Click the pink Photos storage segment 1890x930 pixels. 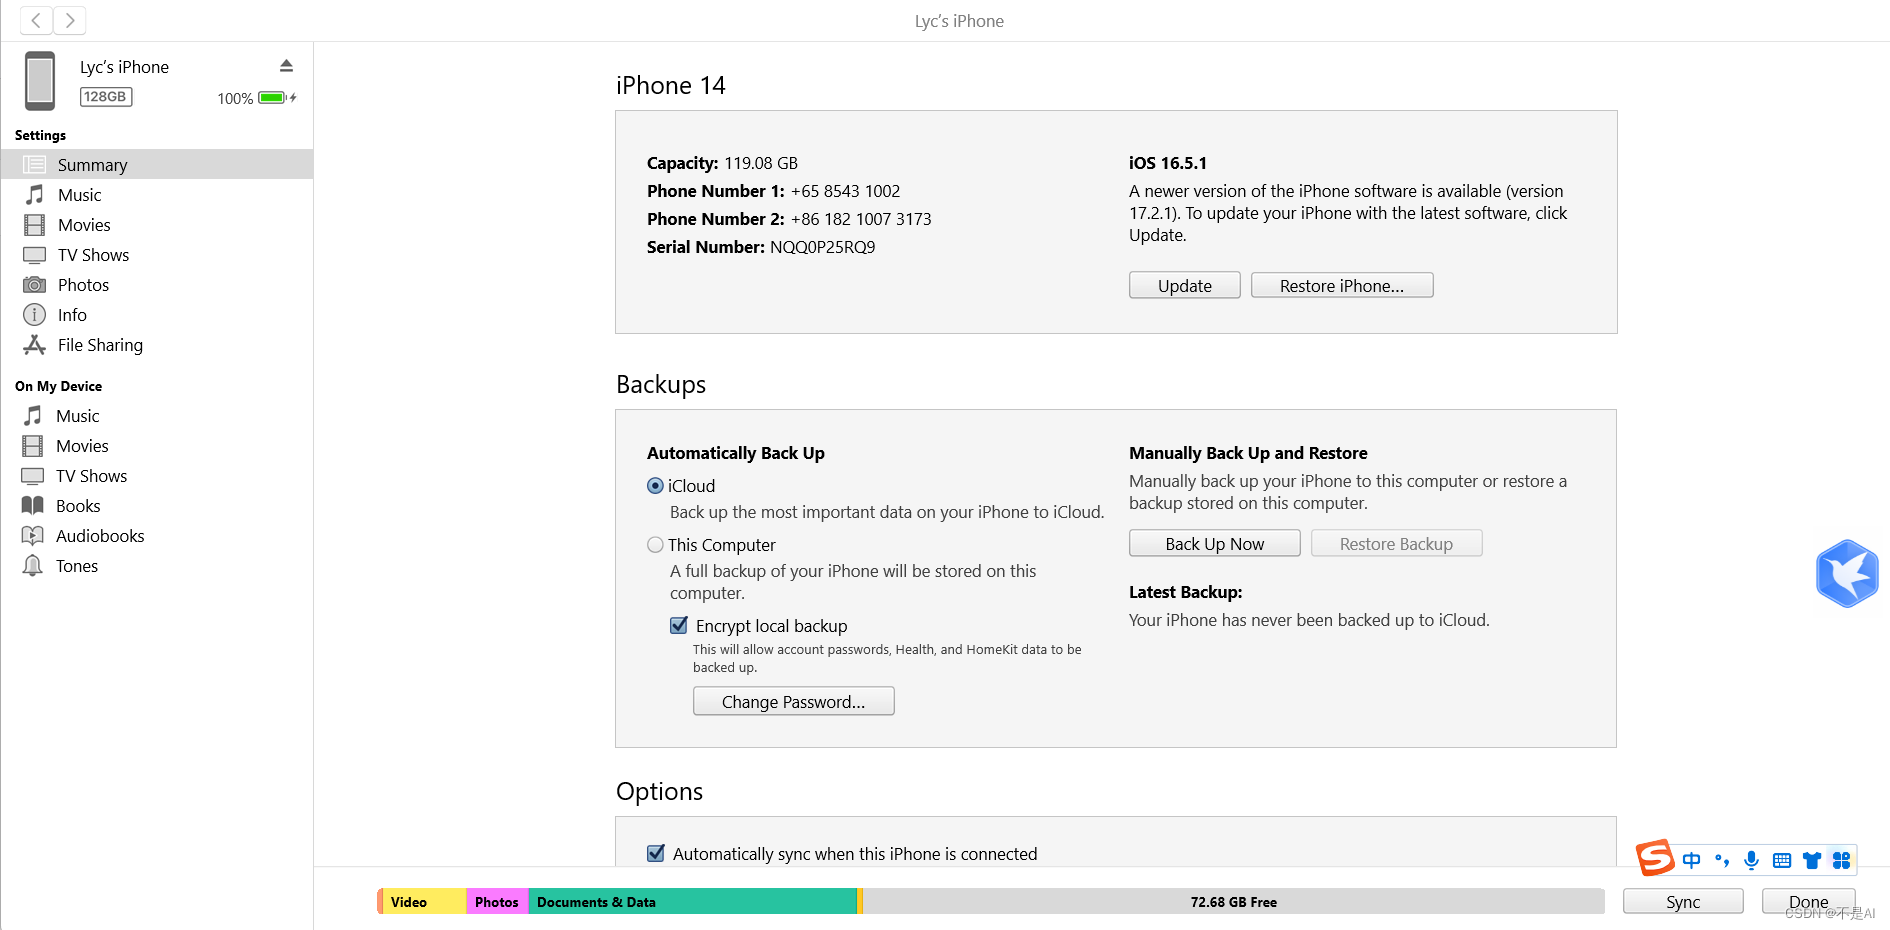(x=497, y=901)
